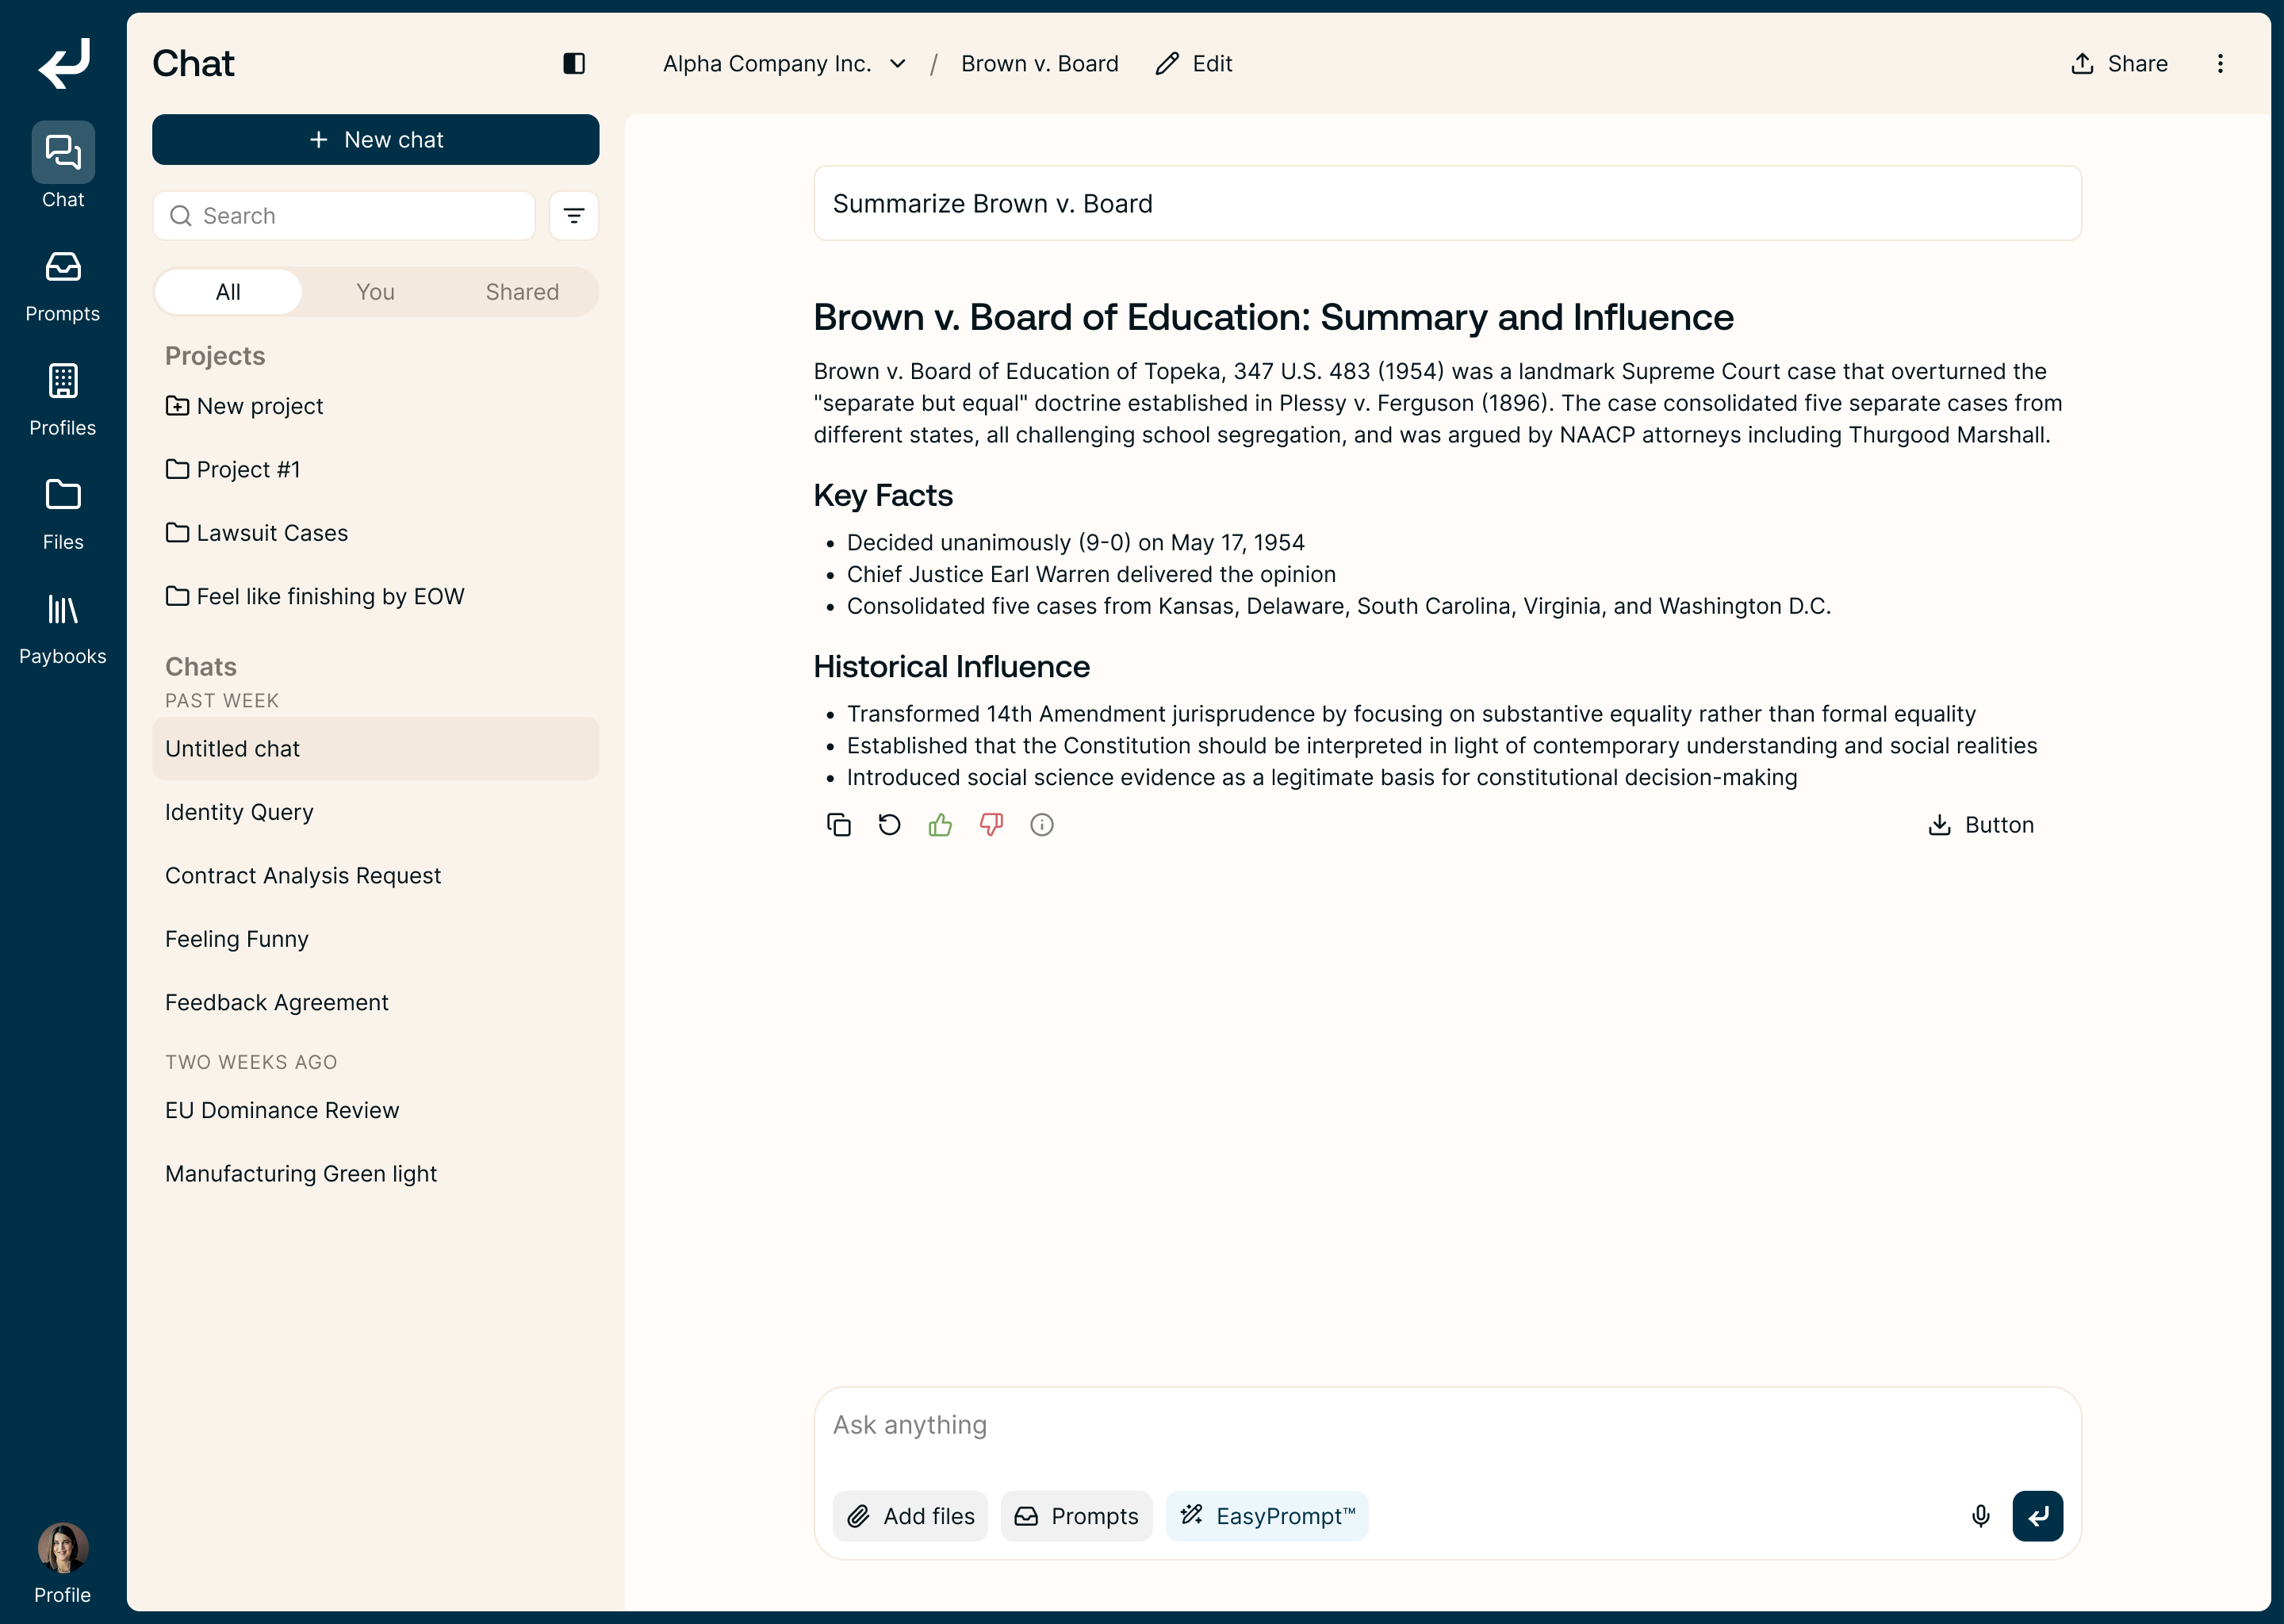Open the Feeling Funny chat

pyautogui.click(x=376, y=939)
